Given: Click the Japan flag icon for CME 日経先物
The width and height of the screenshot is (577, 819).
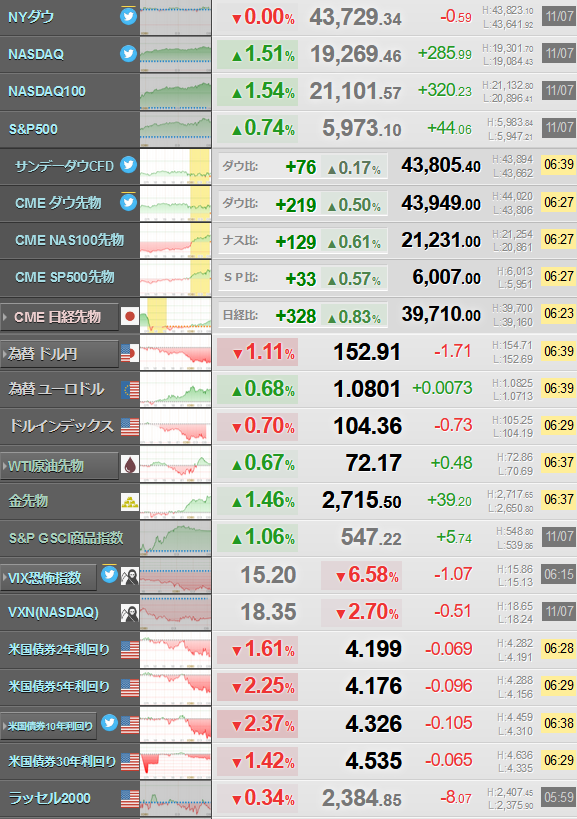Looking at the screenshot, I should point(130,316).
